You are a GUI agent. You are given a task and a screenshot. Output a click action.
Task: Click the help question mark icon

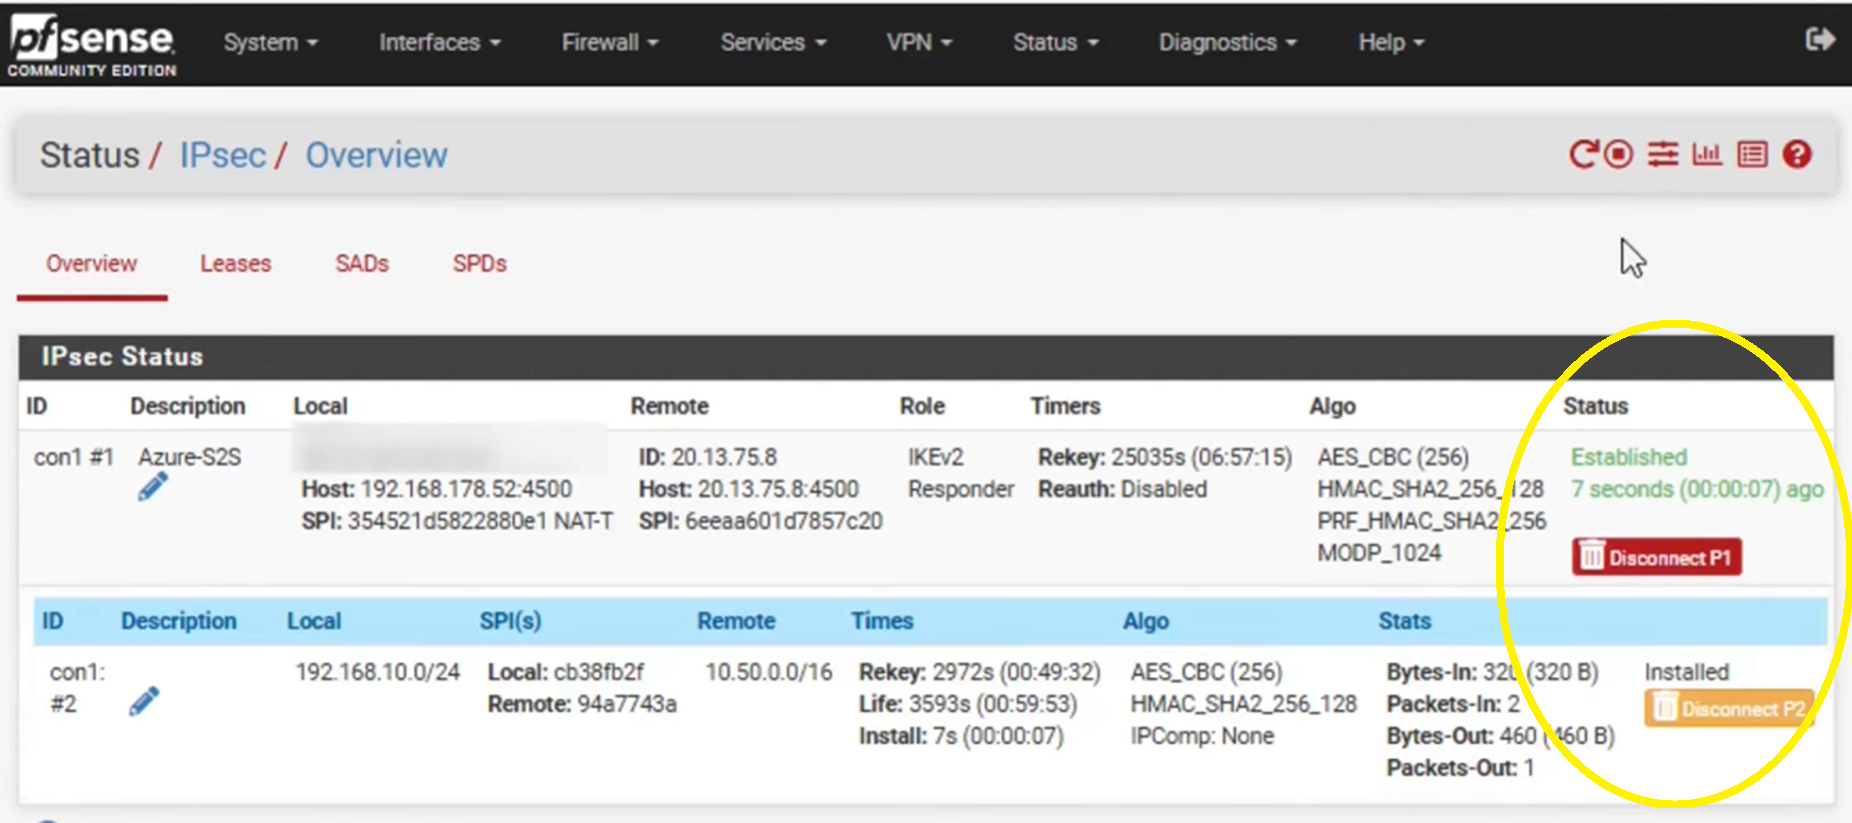(1797, 155)
